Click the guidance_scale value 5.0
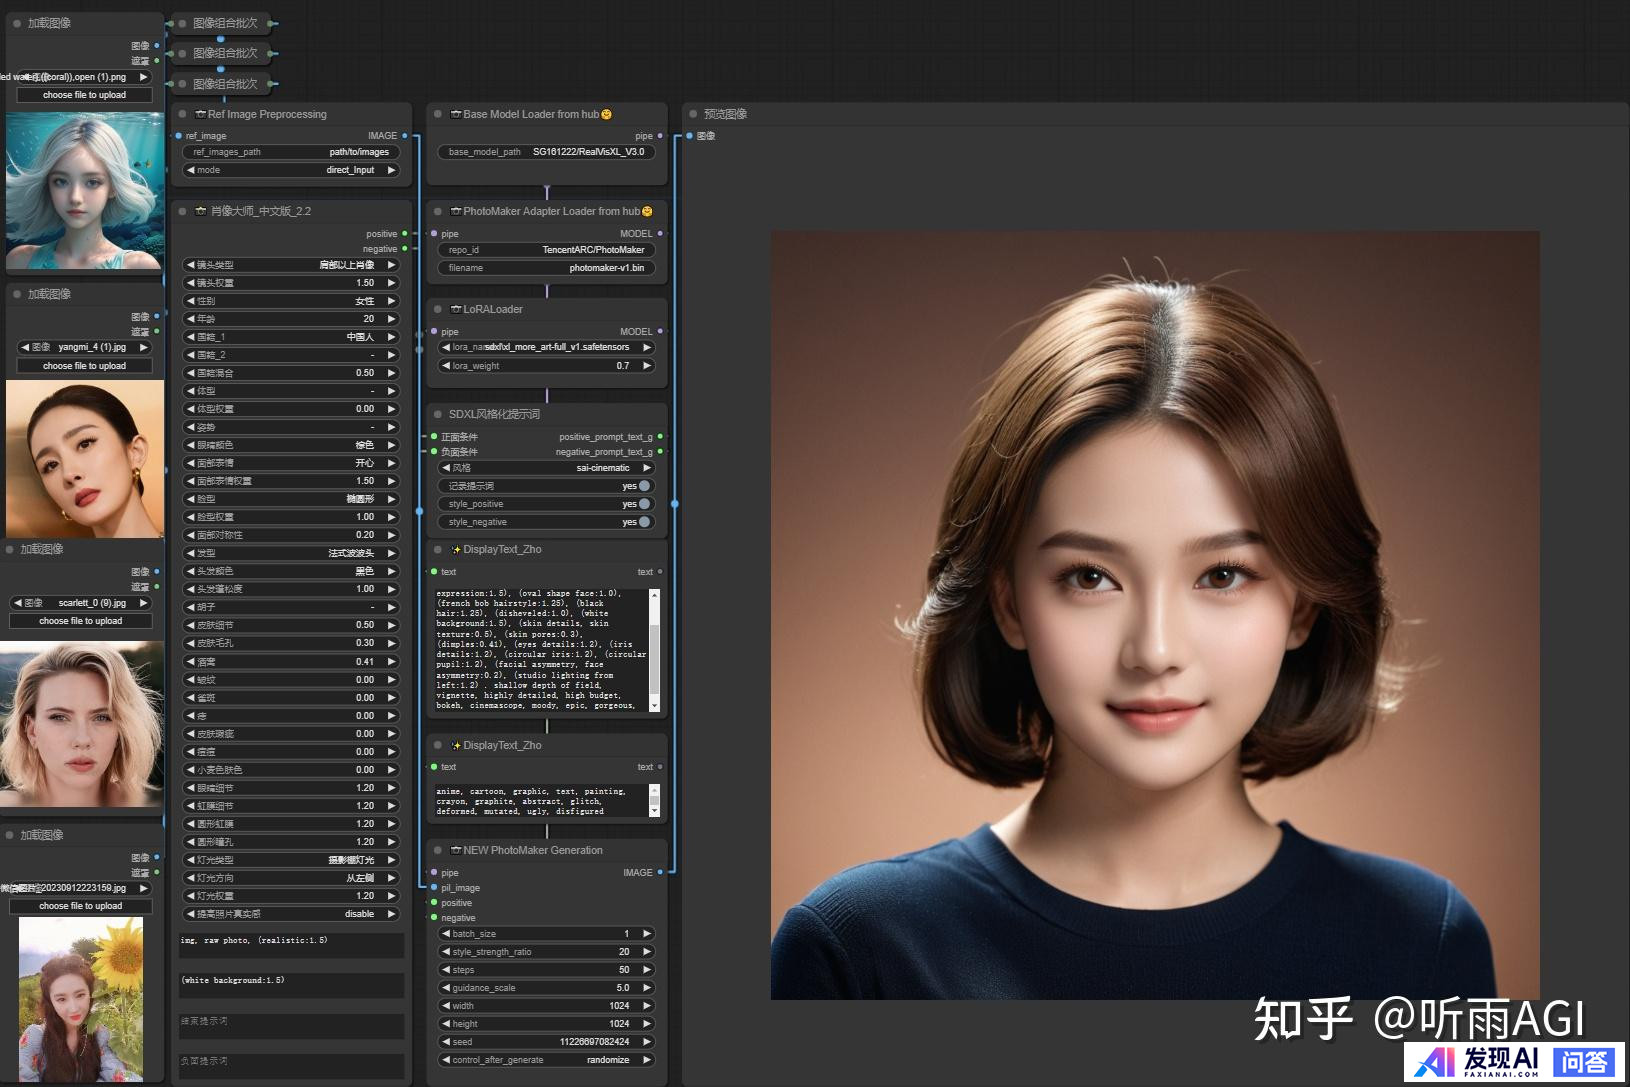This screenshot has height=1087, width=1630. coord(623,988)
